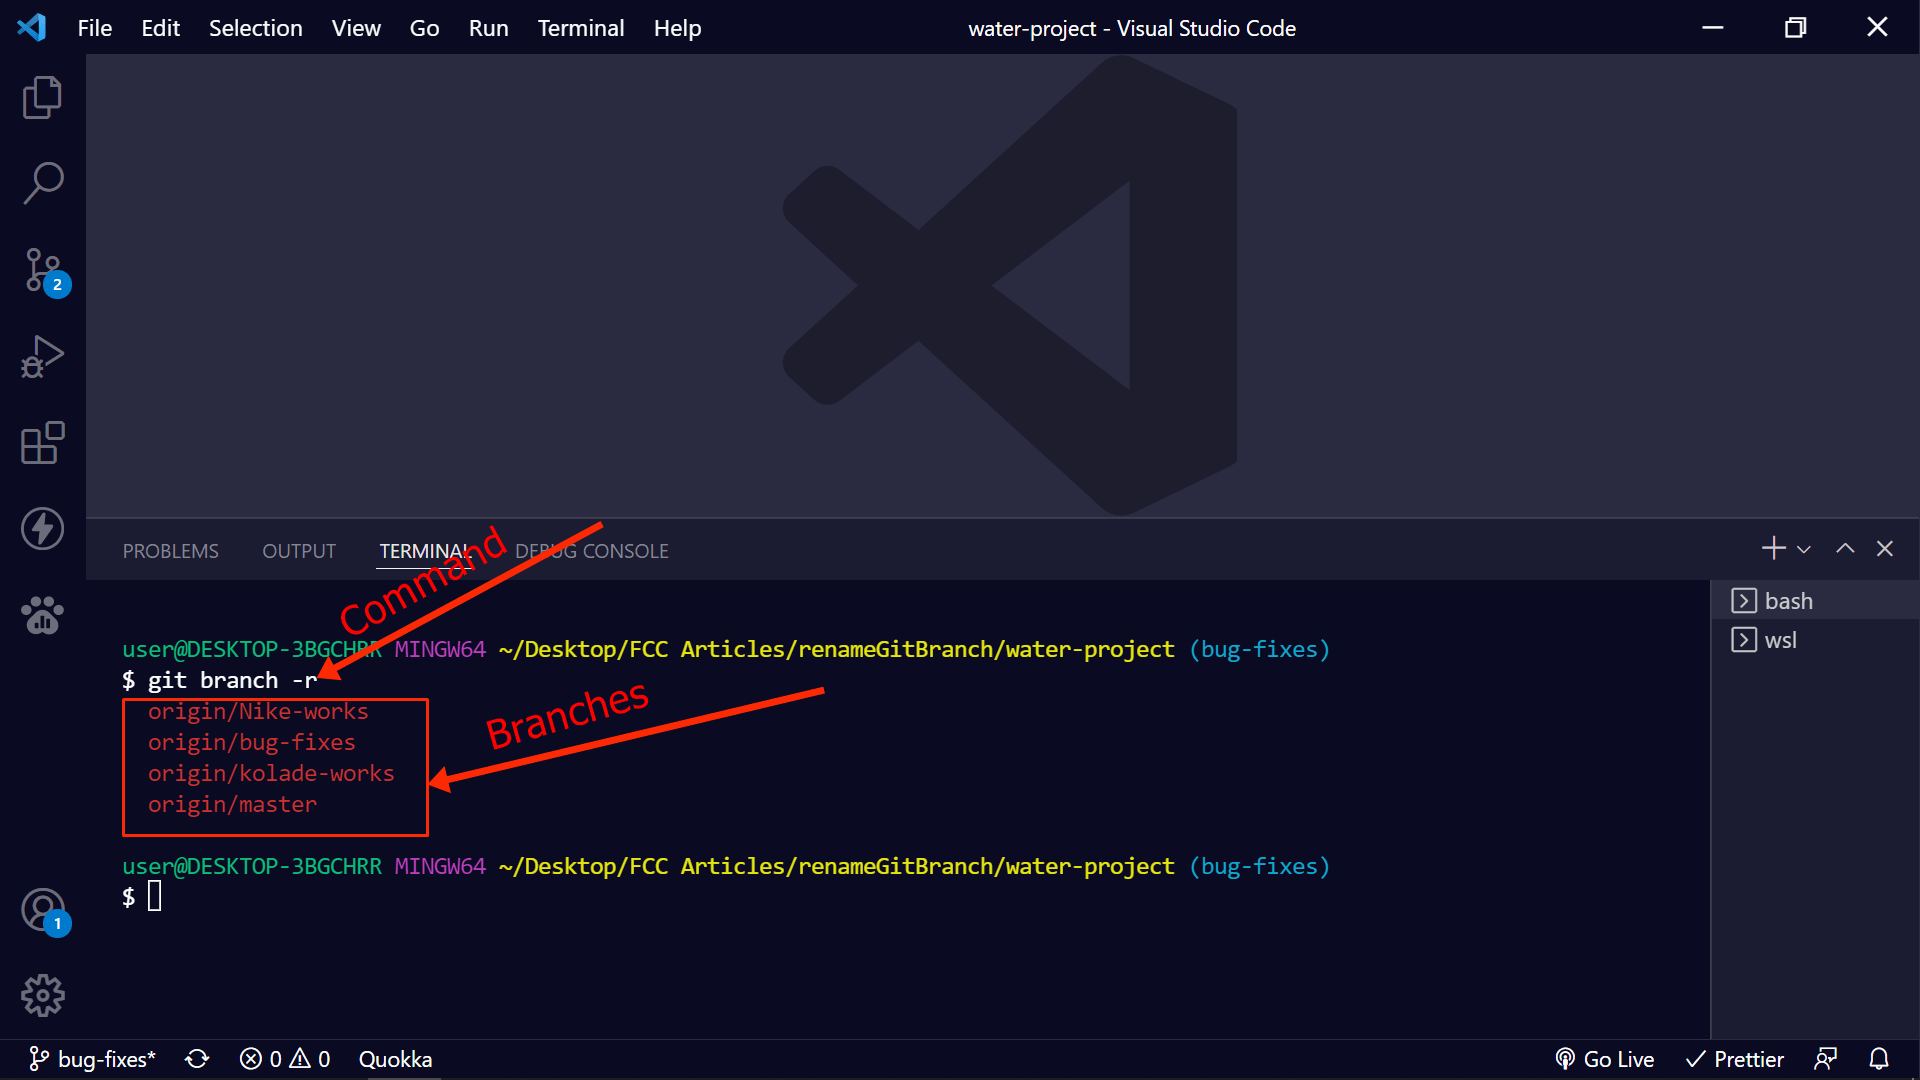Click the origin/master branch text
The width and height of the screenshot is (1920, 1080).
point(232,804)
